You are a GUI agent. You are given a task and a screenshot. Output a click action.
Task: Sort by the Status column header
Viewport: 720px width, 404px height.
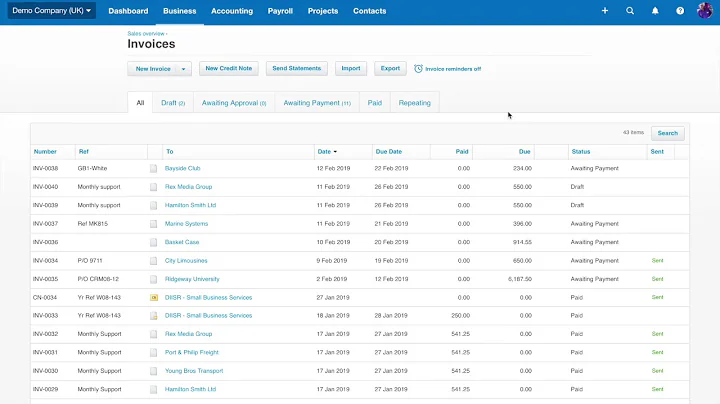point(581,152)
